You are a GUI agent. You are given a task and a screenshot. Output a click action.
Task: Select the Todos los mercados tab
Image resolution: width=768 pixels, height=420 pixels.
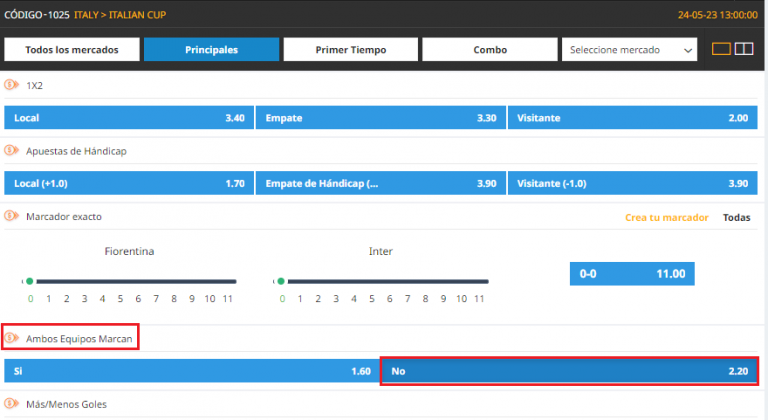point(72,50)
